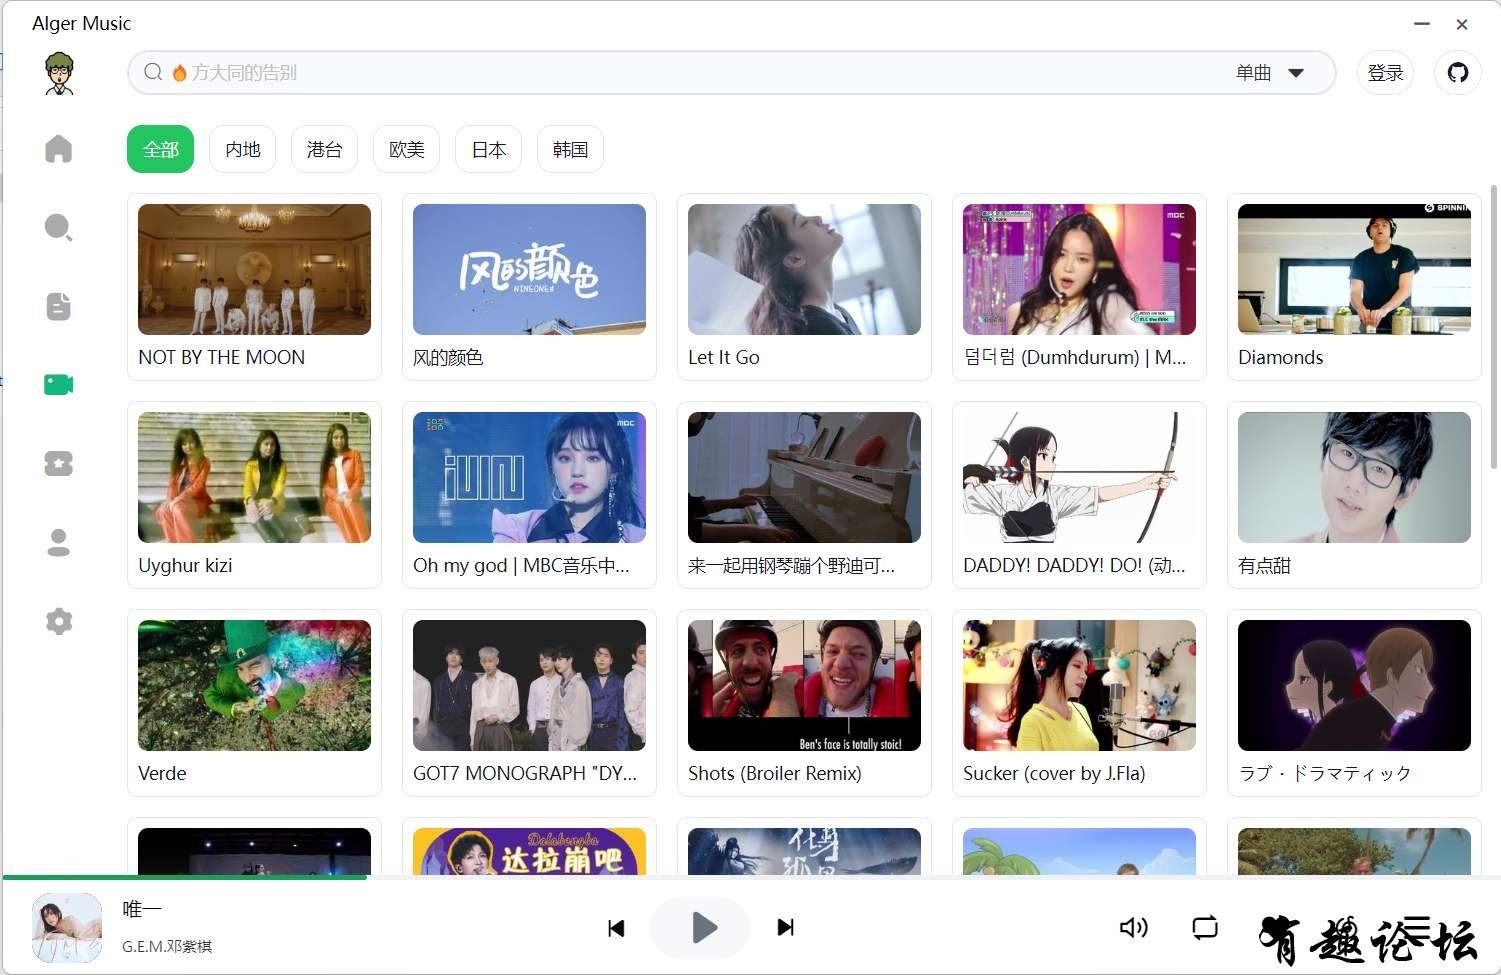Open the piano 来一起用钢琴 video thumbnail

pos(804,477)
